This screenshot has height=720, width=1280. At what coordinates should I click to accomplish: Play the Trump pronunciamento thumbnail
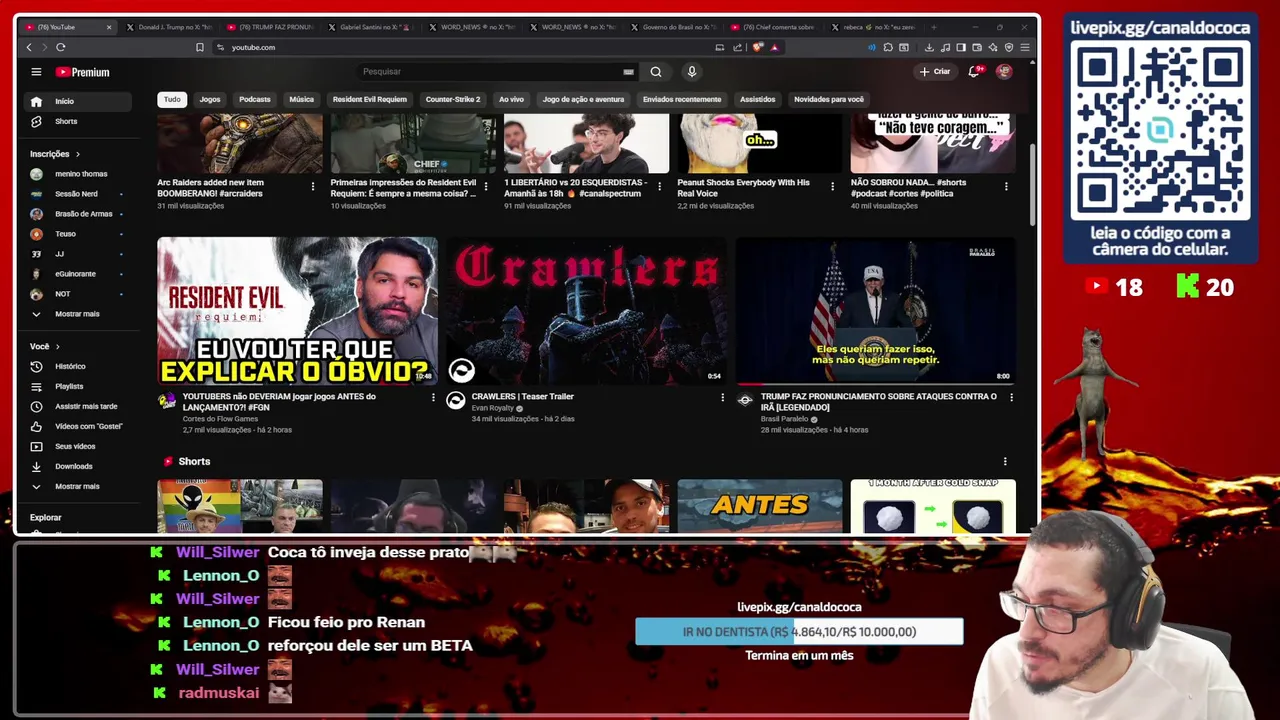pos(875,310)
